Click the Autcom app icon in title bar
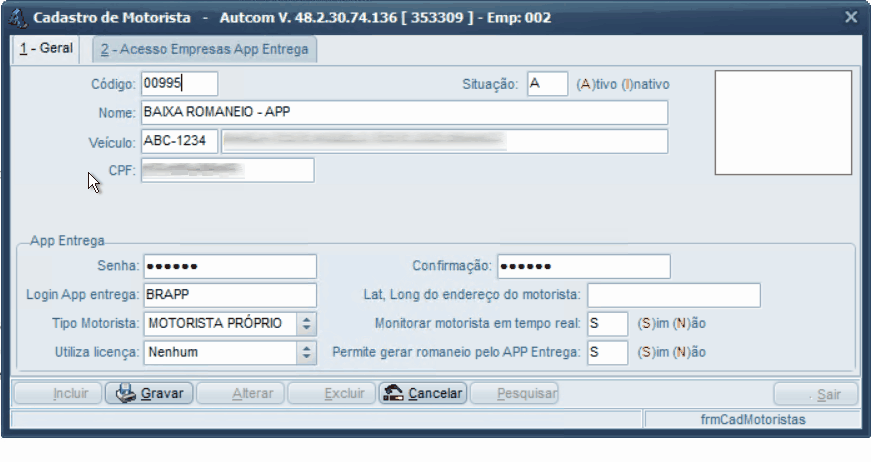Screen dimensions: 871x462 pyautogui.click(x=18, y=18)
